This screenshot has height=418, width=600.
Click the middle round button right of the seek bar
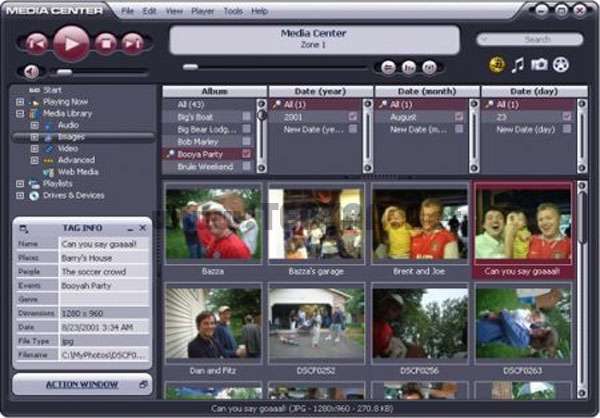coord(409,68)
